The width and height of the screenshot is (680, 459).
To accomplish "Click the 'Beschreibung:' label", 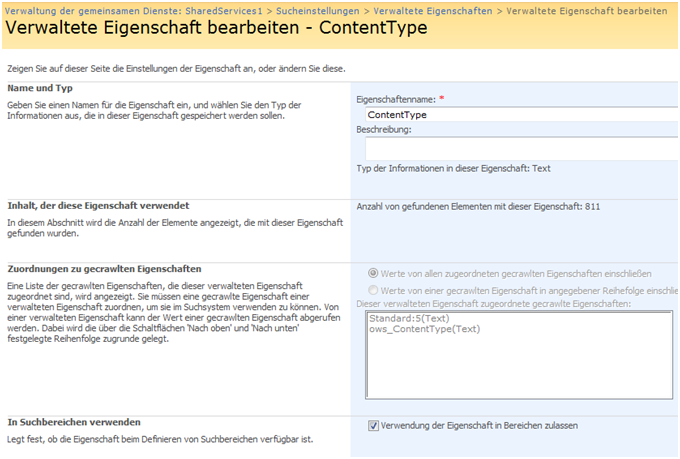I will pos(384,129).
